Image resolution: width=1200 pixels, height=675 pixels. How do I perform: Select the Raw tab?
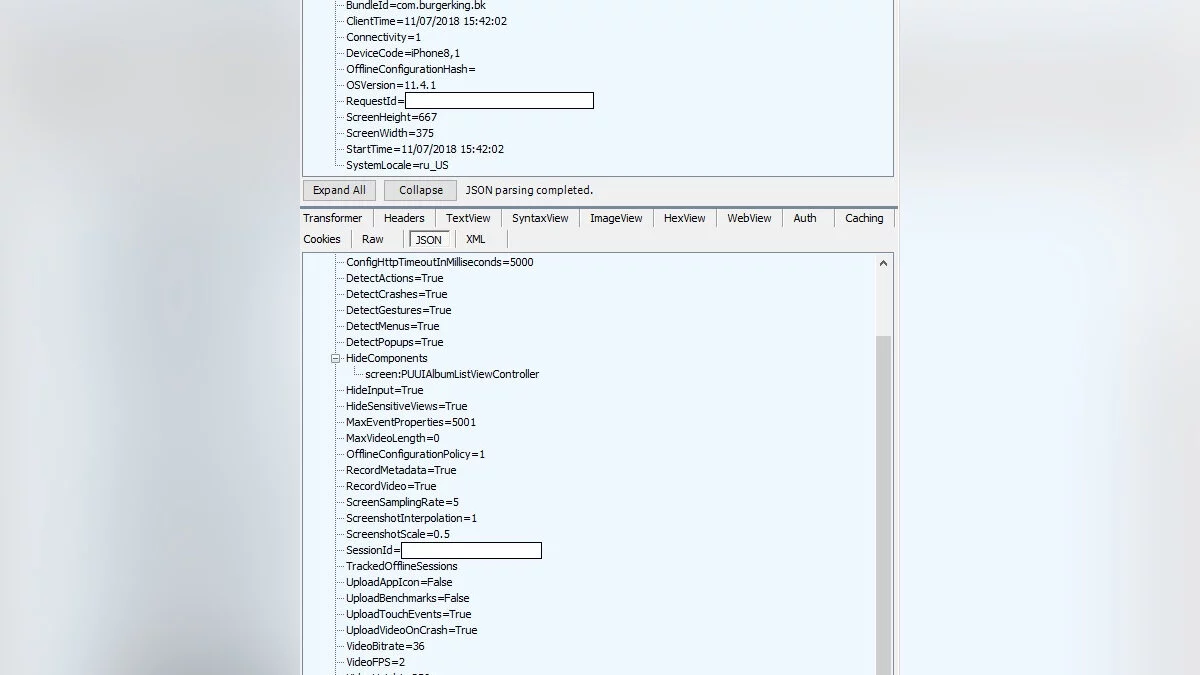373,239
